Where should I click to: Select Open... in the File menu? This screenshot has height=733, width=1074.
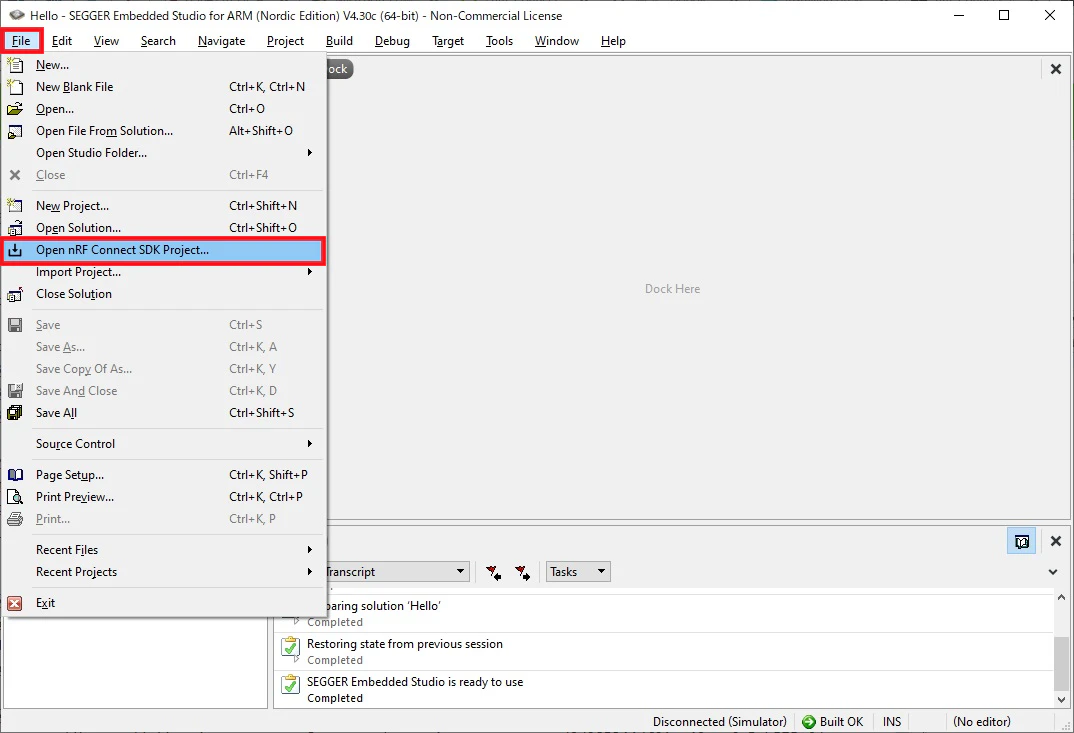[x=163, y=109]
